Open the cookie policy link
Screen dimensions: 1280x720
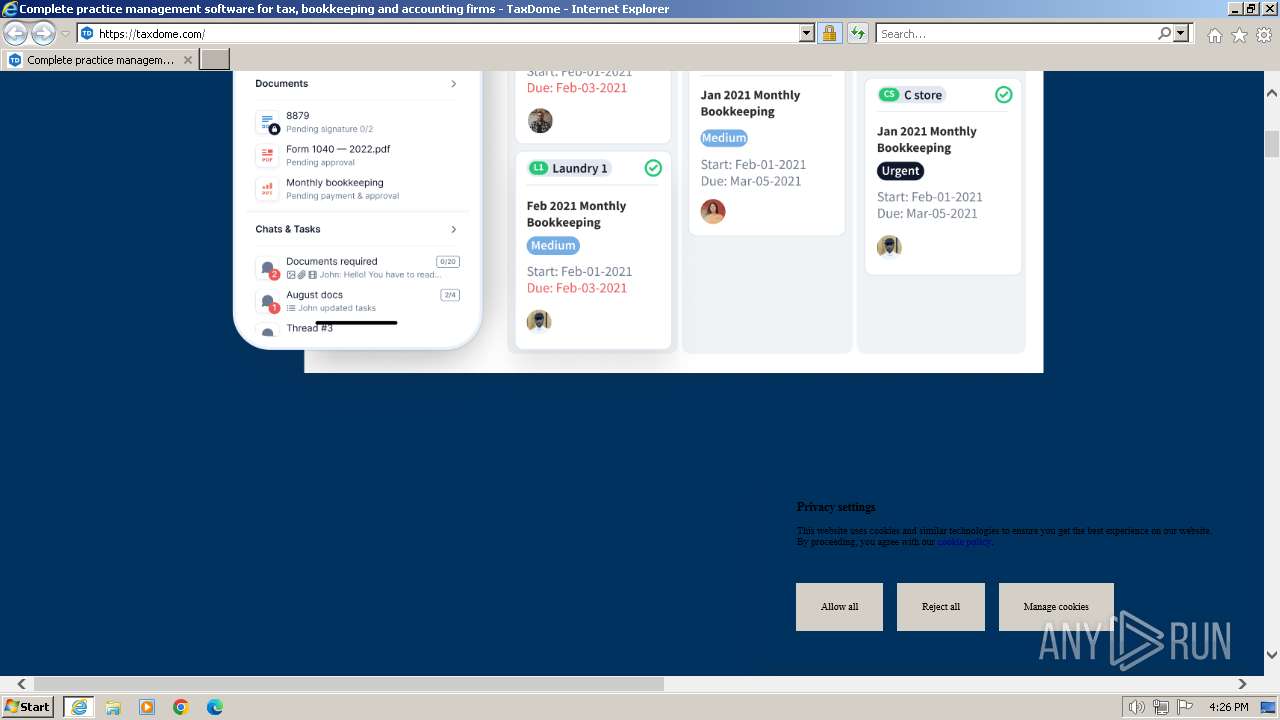coord(964,542)
